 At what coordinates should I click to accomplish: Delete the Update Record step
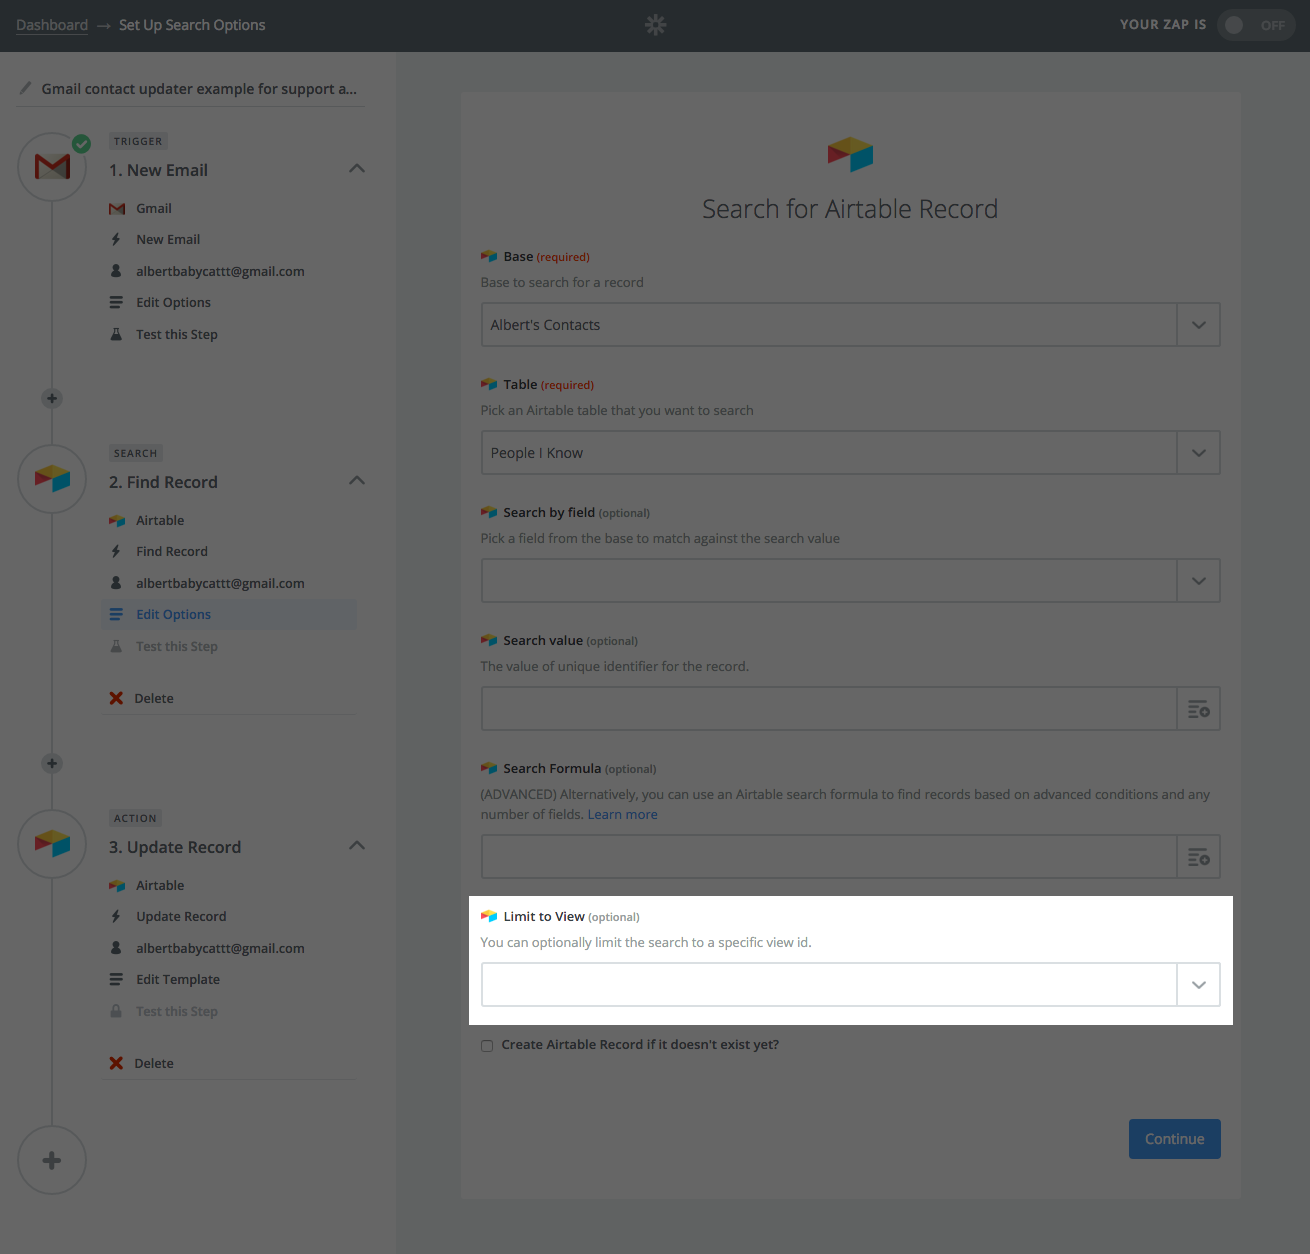[154, 1063]
